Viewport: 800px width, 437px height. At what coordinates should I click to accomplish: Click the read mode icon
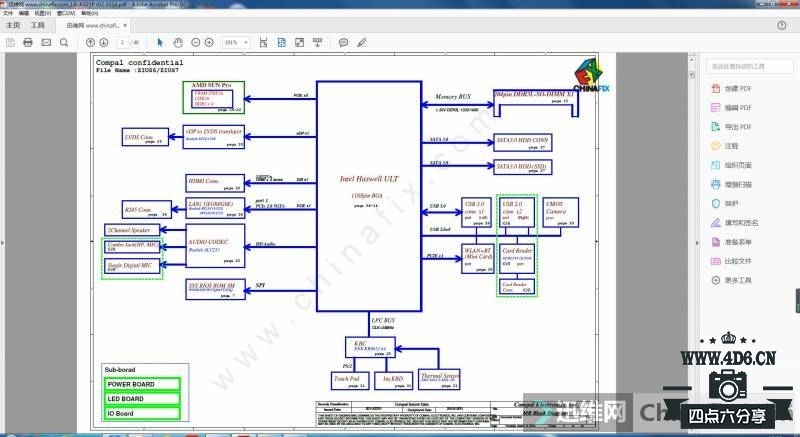coord(317,42)
